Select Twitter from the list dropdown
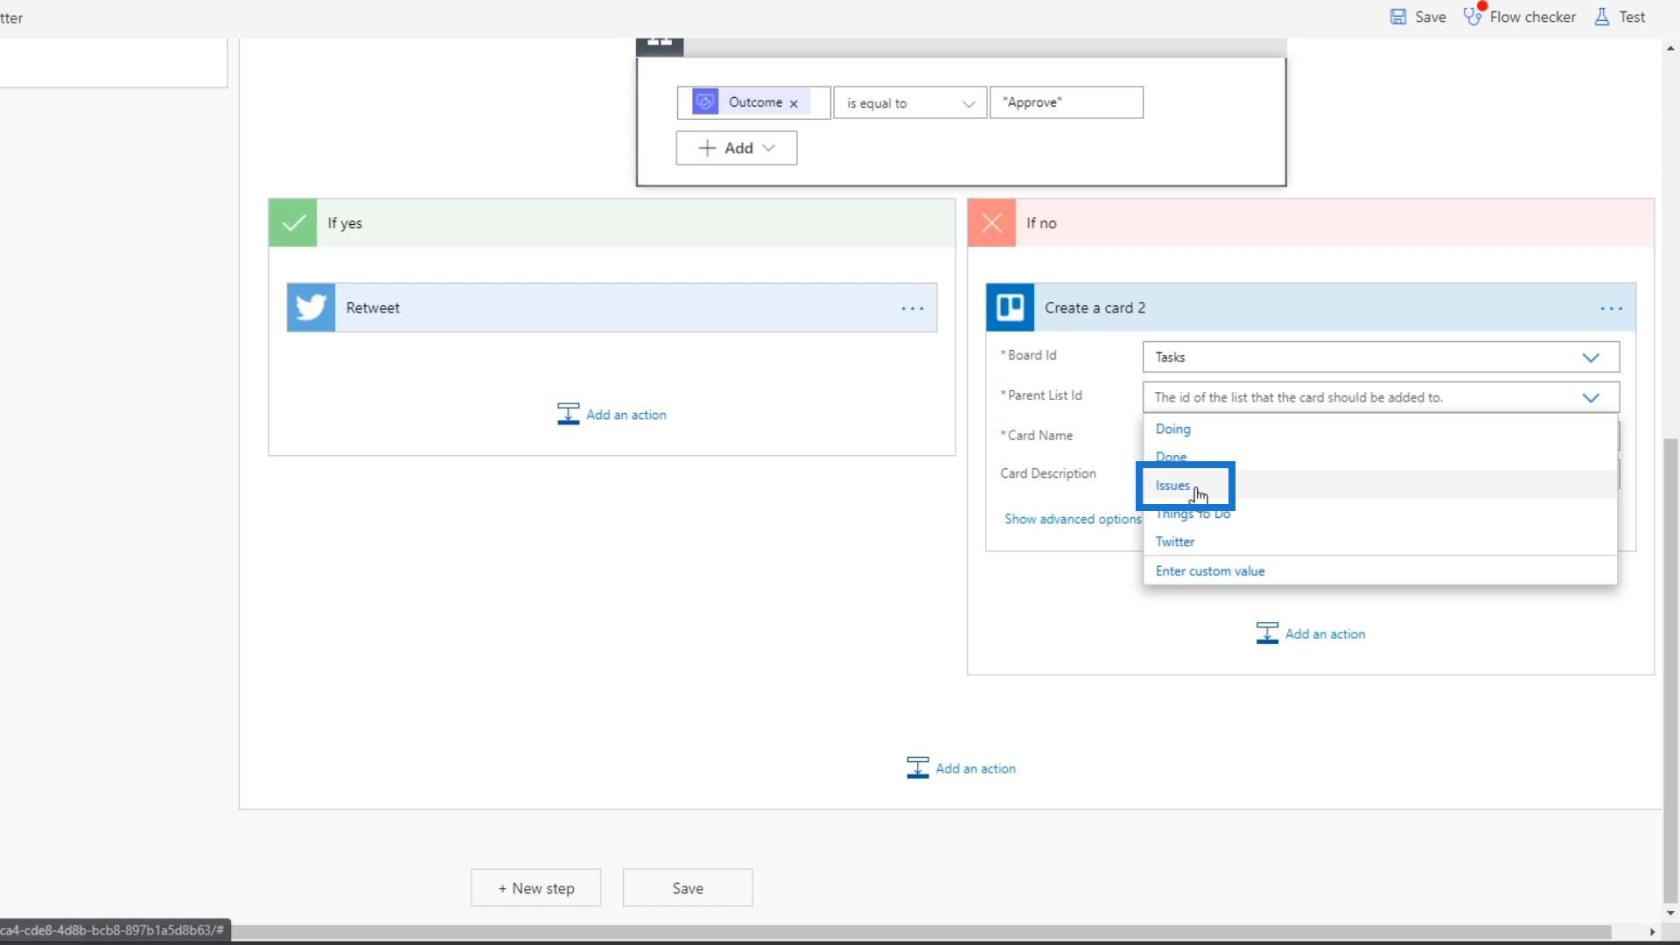Image resolution: width=1680 pixels, height=945 pixels. [1175, 541]
